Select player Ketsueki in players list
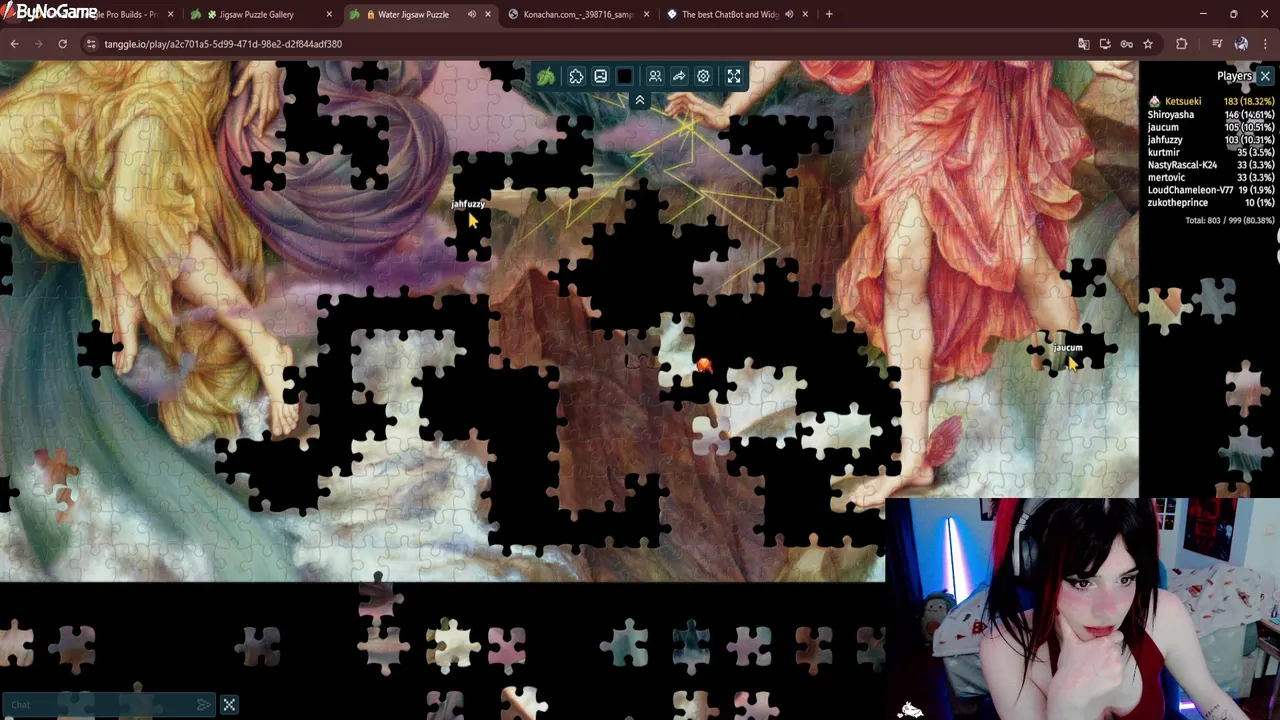The height and width of the screenshot is (720, 1280). click(1183, 102)
